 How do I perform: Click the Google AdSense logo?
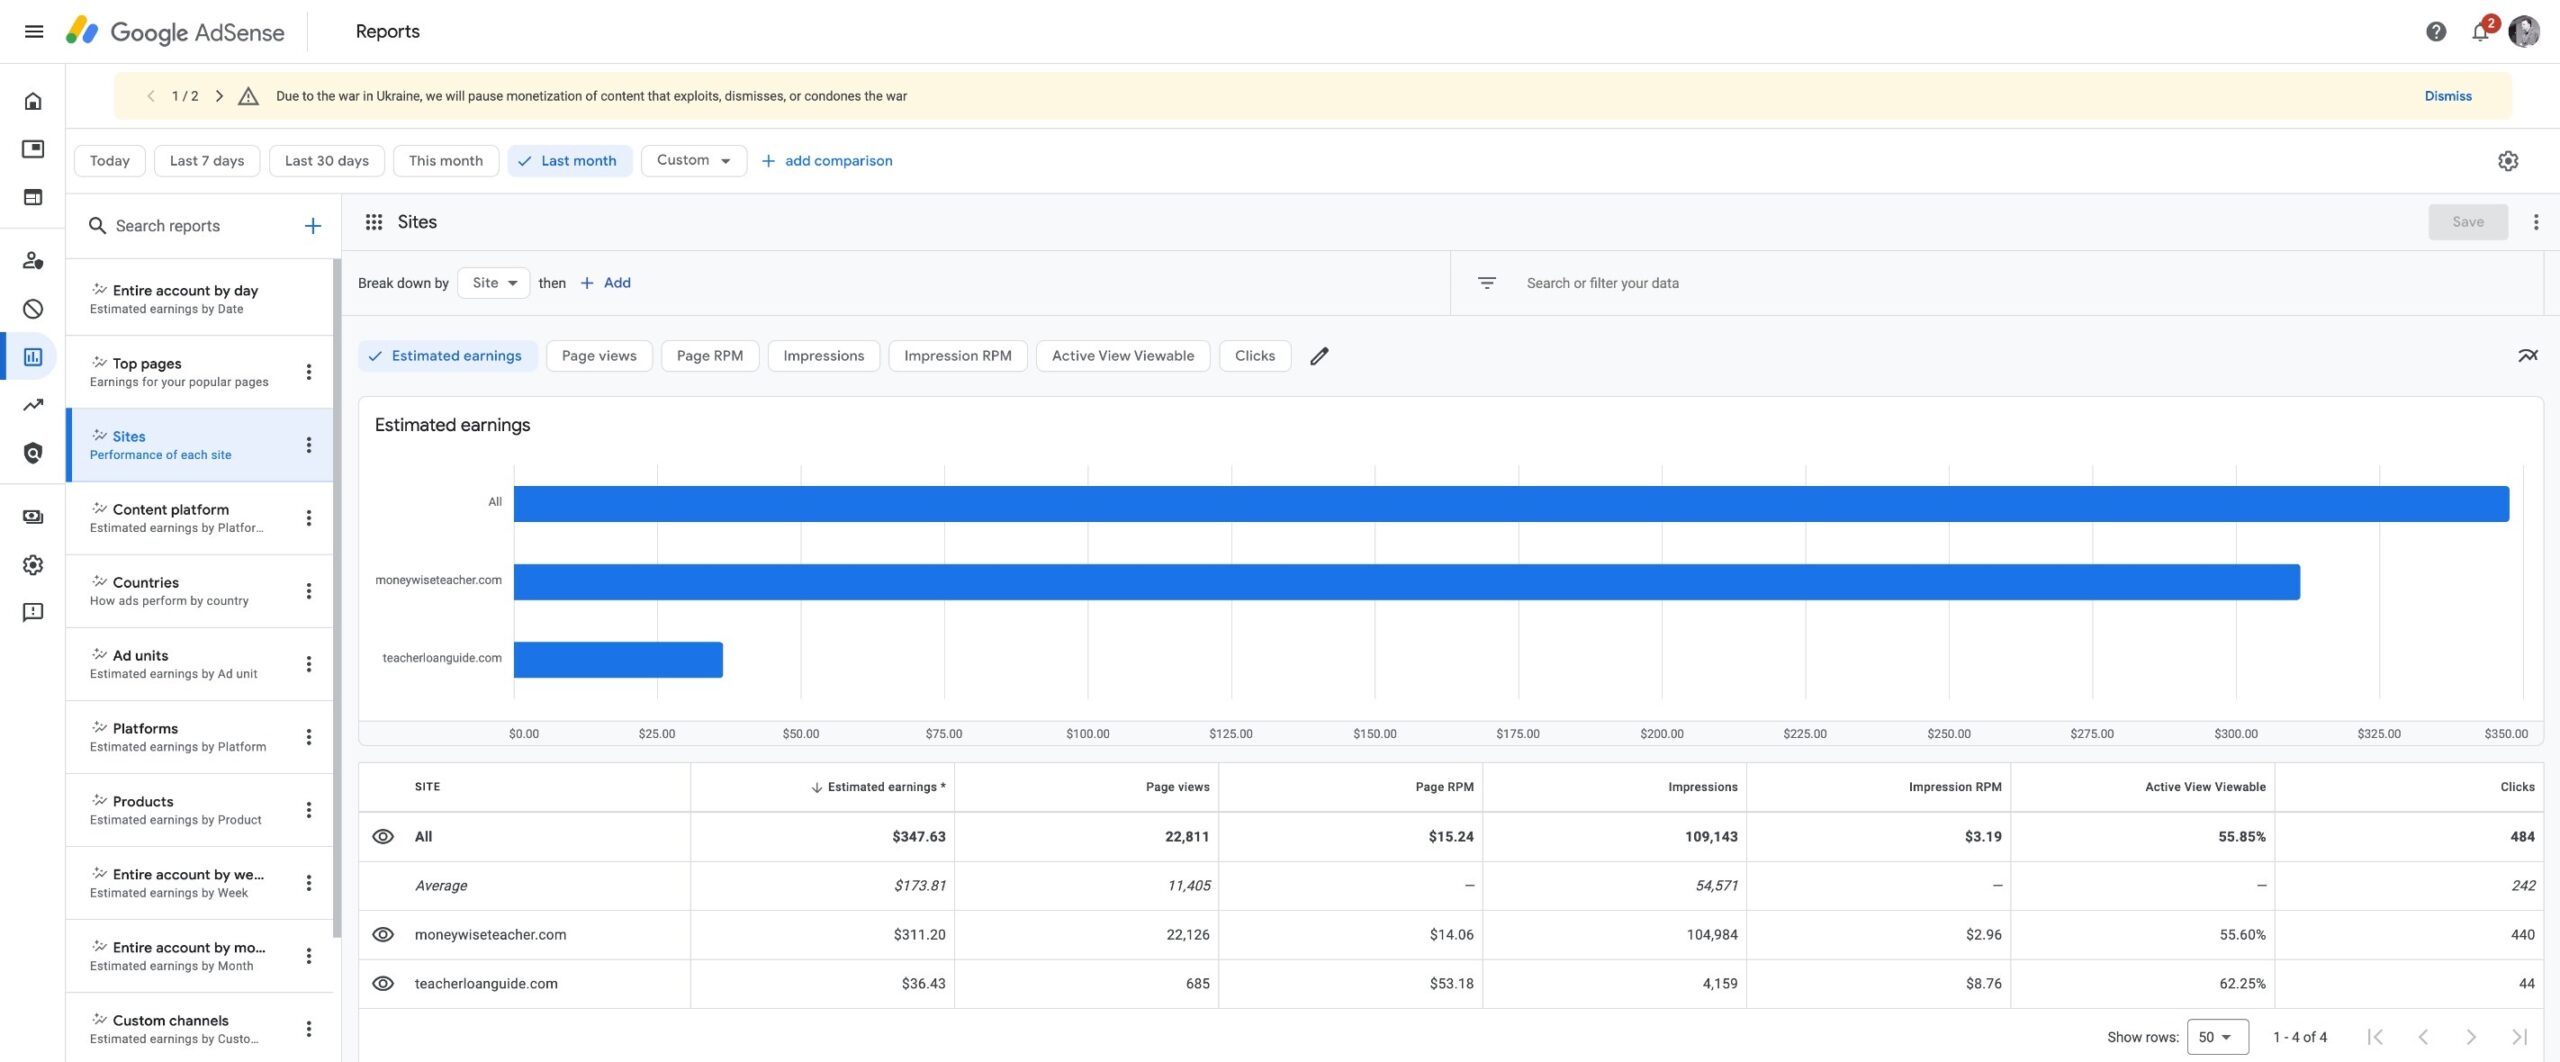pyautogui.click(x=176, y=31)
